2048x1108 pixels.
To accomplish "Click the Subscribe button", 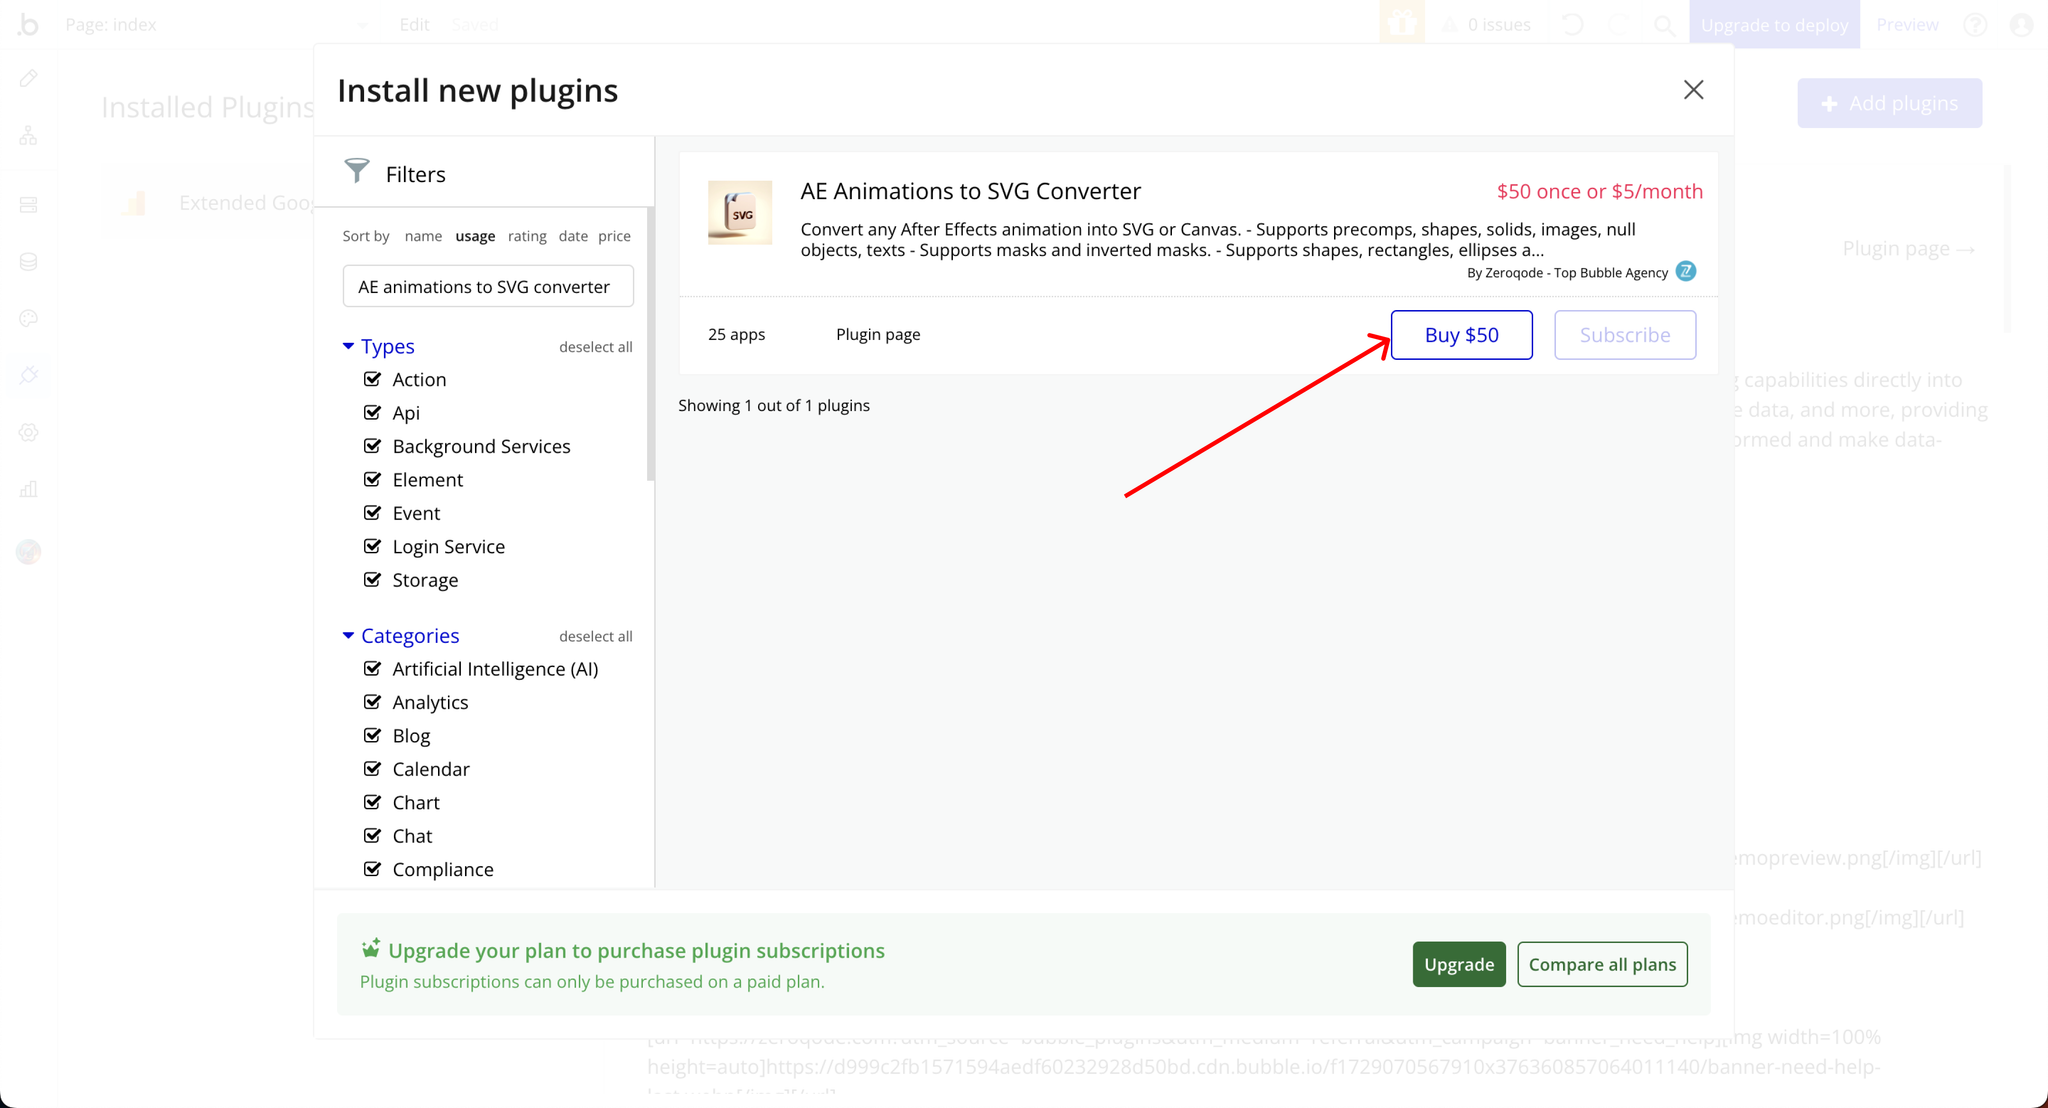I will pos(1625,335).
